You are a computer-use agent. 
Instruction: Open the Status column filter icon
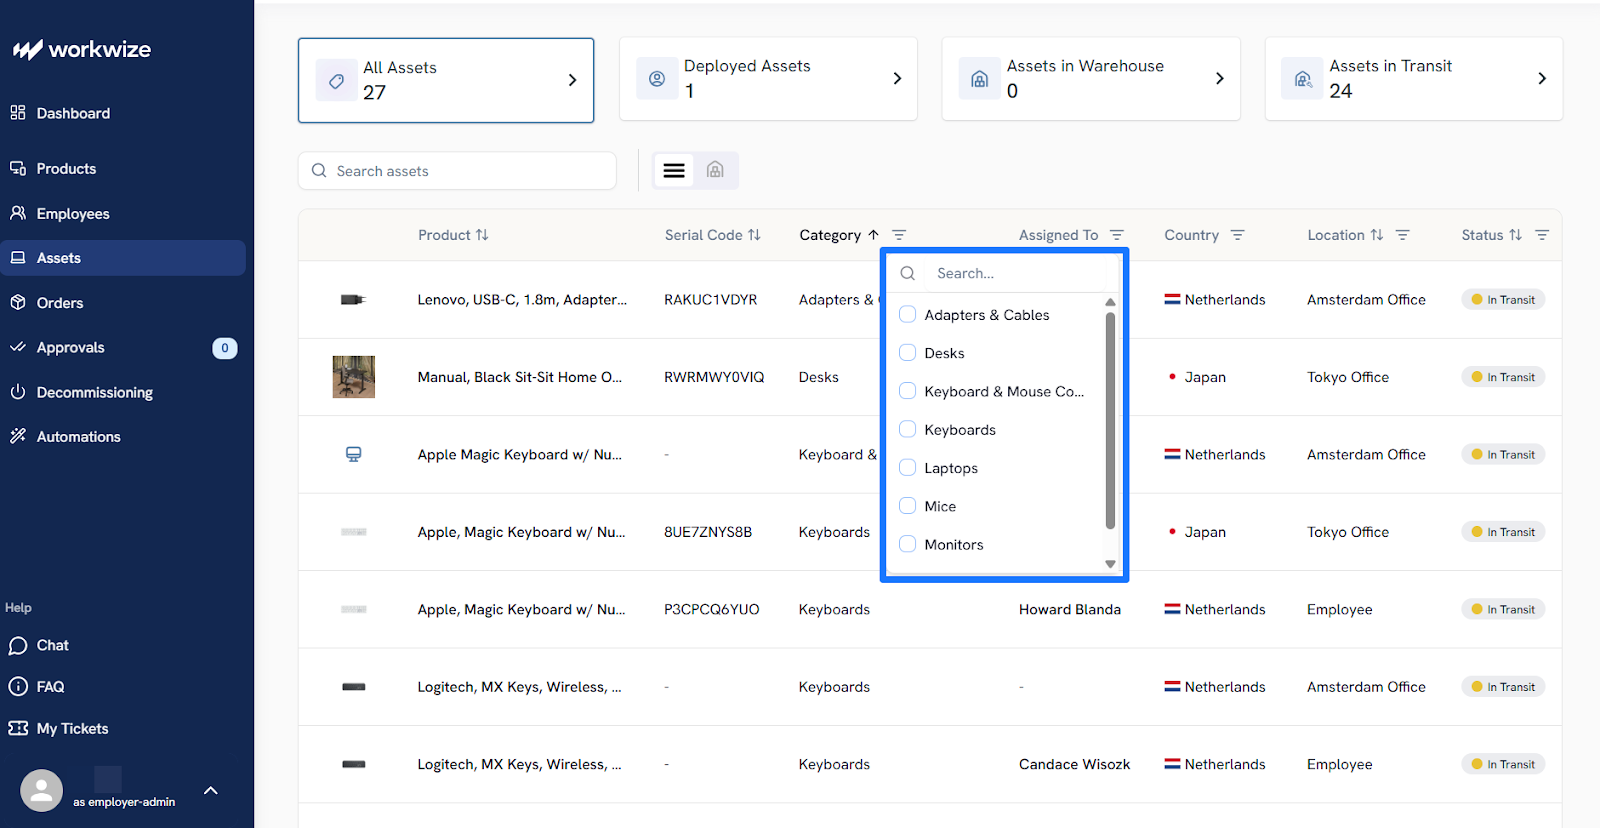pyautogui.click(x=1542, y=235)
